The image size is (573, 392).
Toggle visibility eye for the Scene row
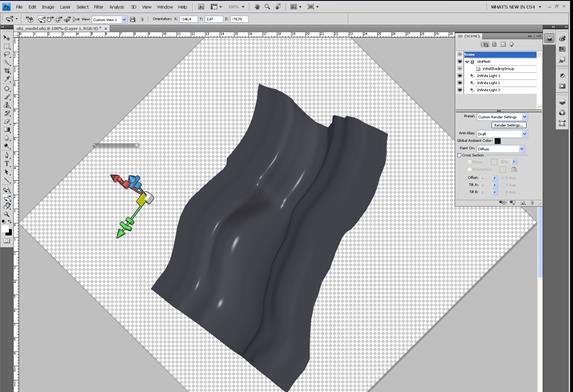click(460, 54)
